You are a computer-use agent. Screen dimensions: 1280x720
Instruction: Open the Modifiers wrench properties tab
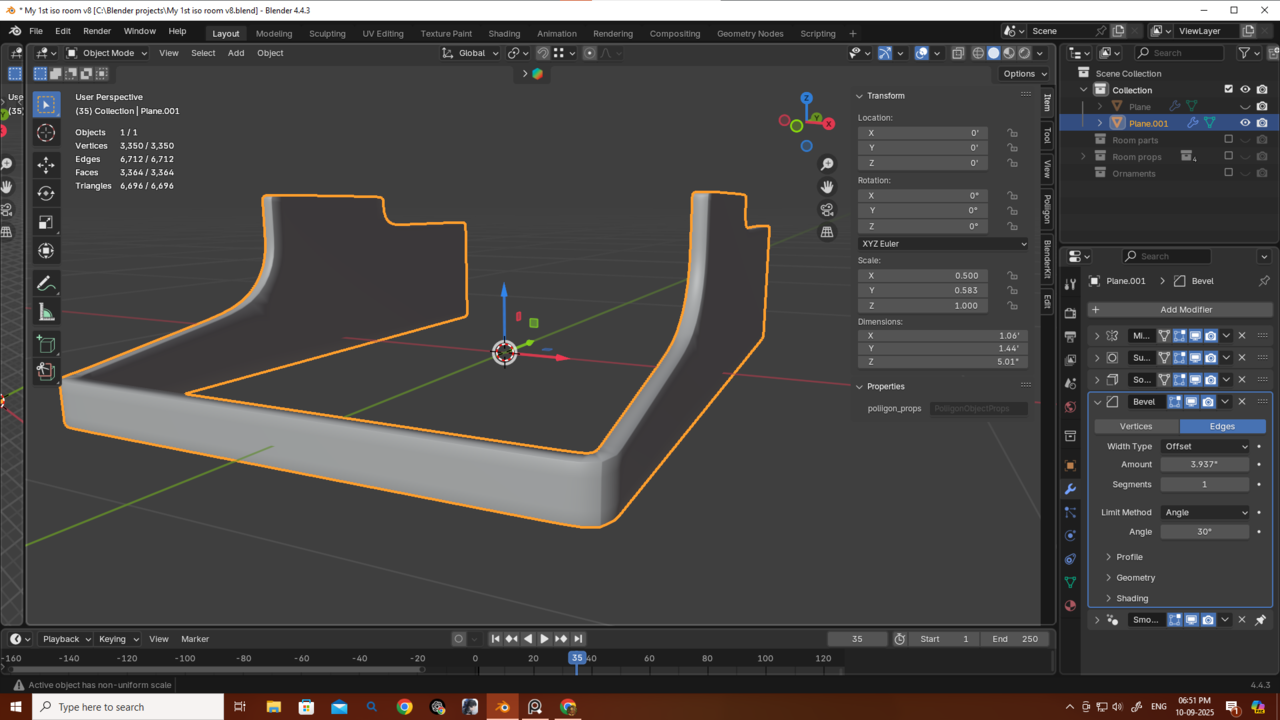[x=1070, y=489]
